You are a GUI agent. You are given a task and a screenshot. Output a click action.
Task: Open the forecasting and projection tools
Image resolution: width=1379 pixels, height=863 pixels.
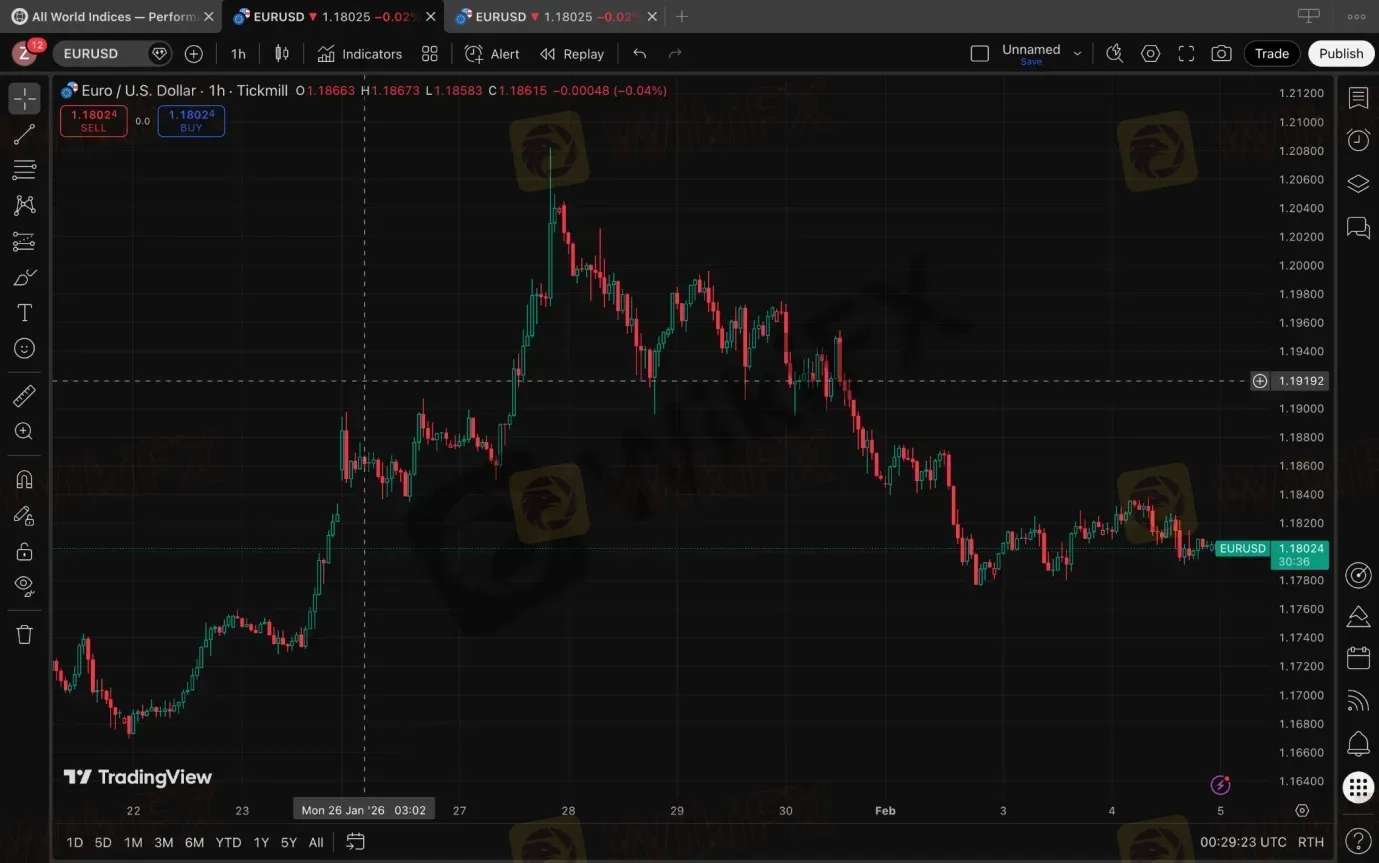tap(25, 241)
